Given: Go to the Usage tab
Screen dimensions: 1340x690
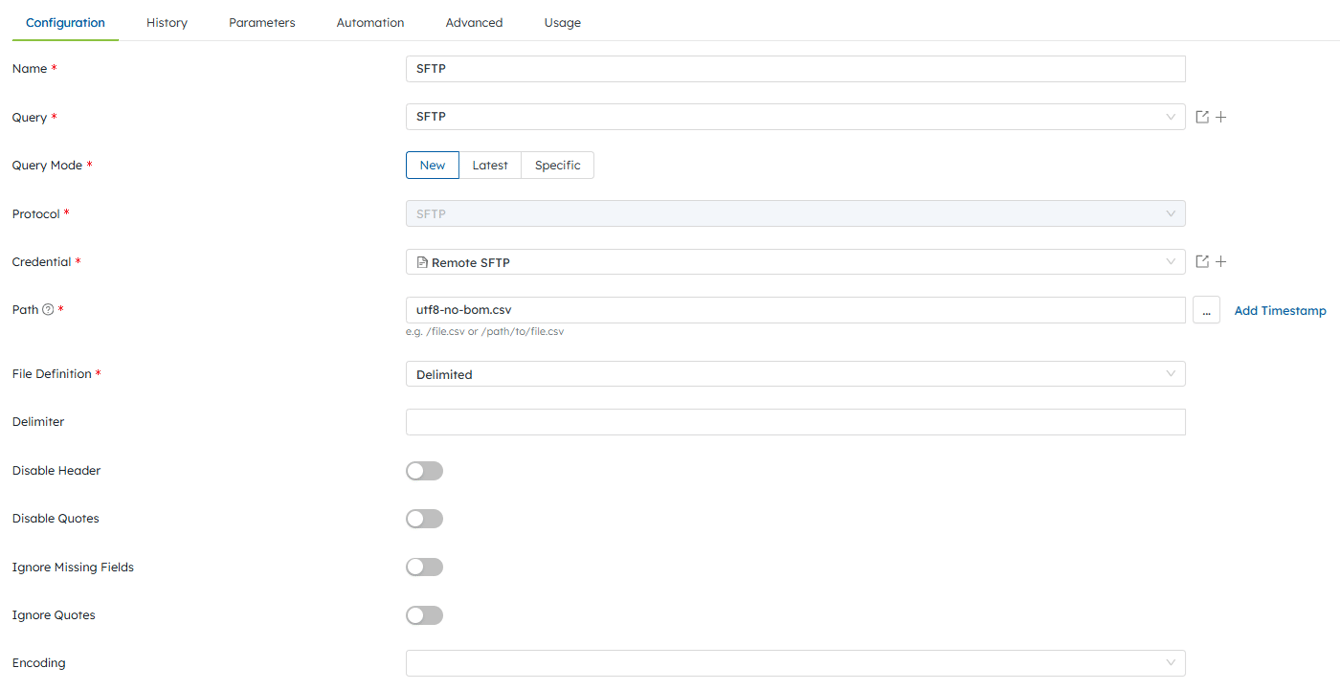Looking at the screenshot, I should [x=562, y=22].
